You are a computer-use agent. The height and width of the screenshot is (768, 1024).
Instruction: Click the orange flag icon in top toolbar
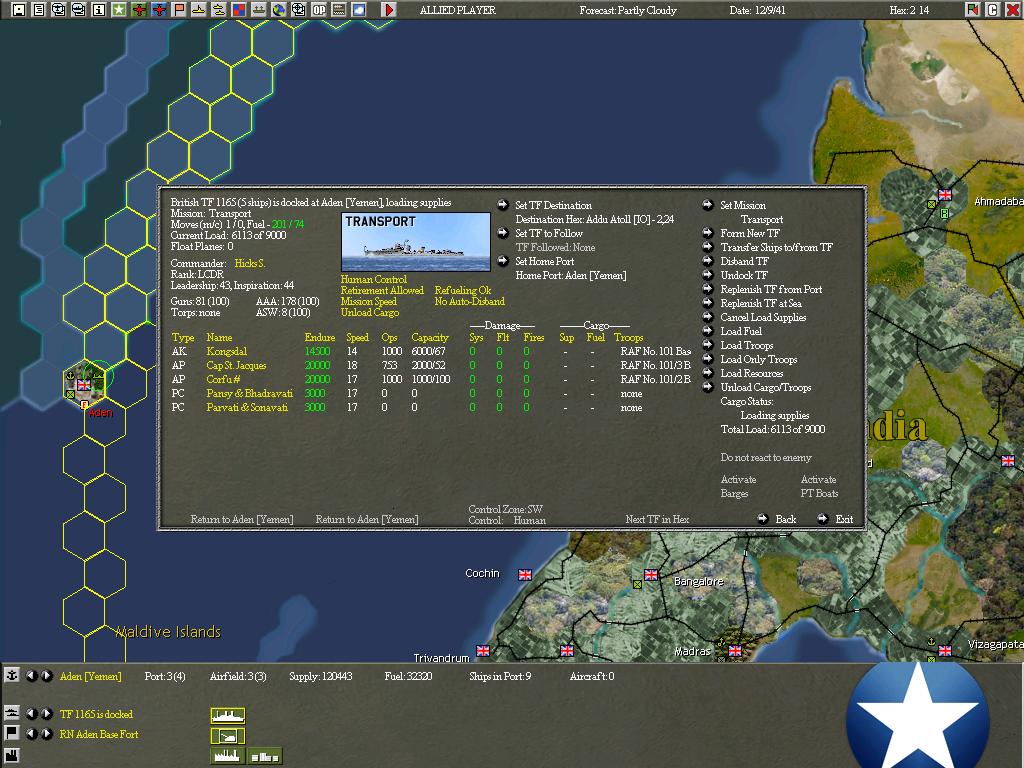[x=179, y=10]
